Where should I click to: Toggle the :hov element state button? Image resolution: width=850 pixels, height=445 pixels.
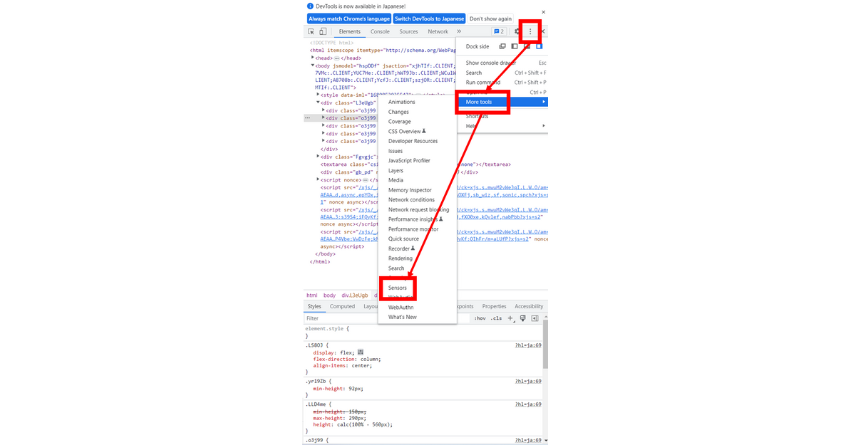480,318
